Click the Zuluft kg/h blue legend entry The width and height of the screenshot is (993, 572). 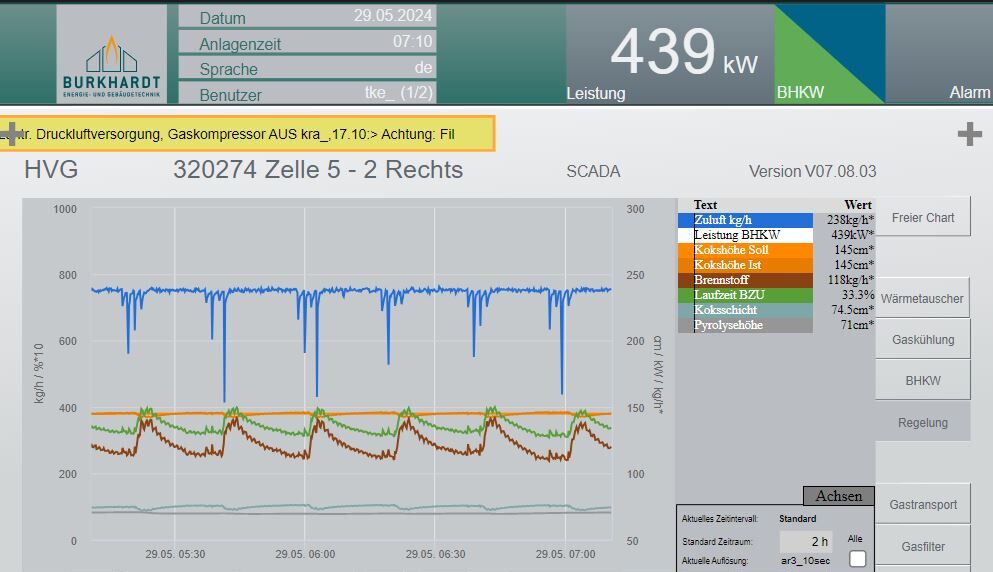pyautogui.click(x=745, y=220)
